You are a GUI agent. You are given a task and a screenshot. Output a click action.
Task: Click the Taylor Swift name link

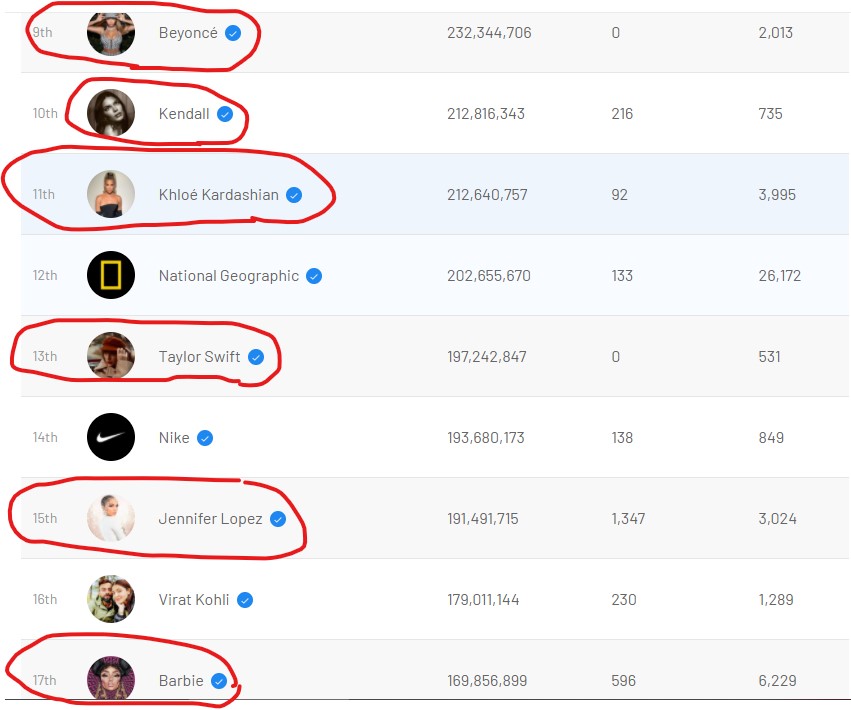(199, 357)
